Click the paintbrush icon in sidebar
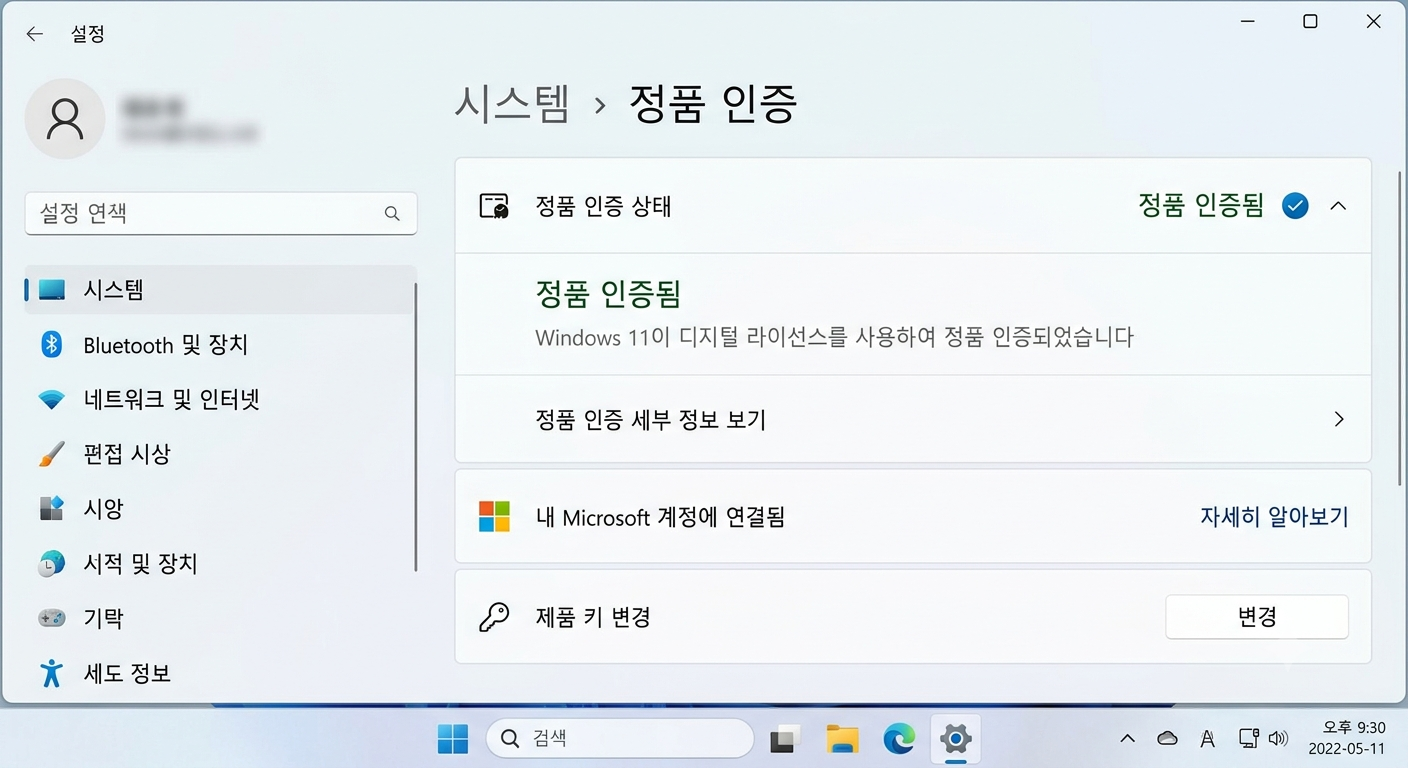 point(52,454)
